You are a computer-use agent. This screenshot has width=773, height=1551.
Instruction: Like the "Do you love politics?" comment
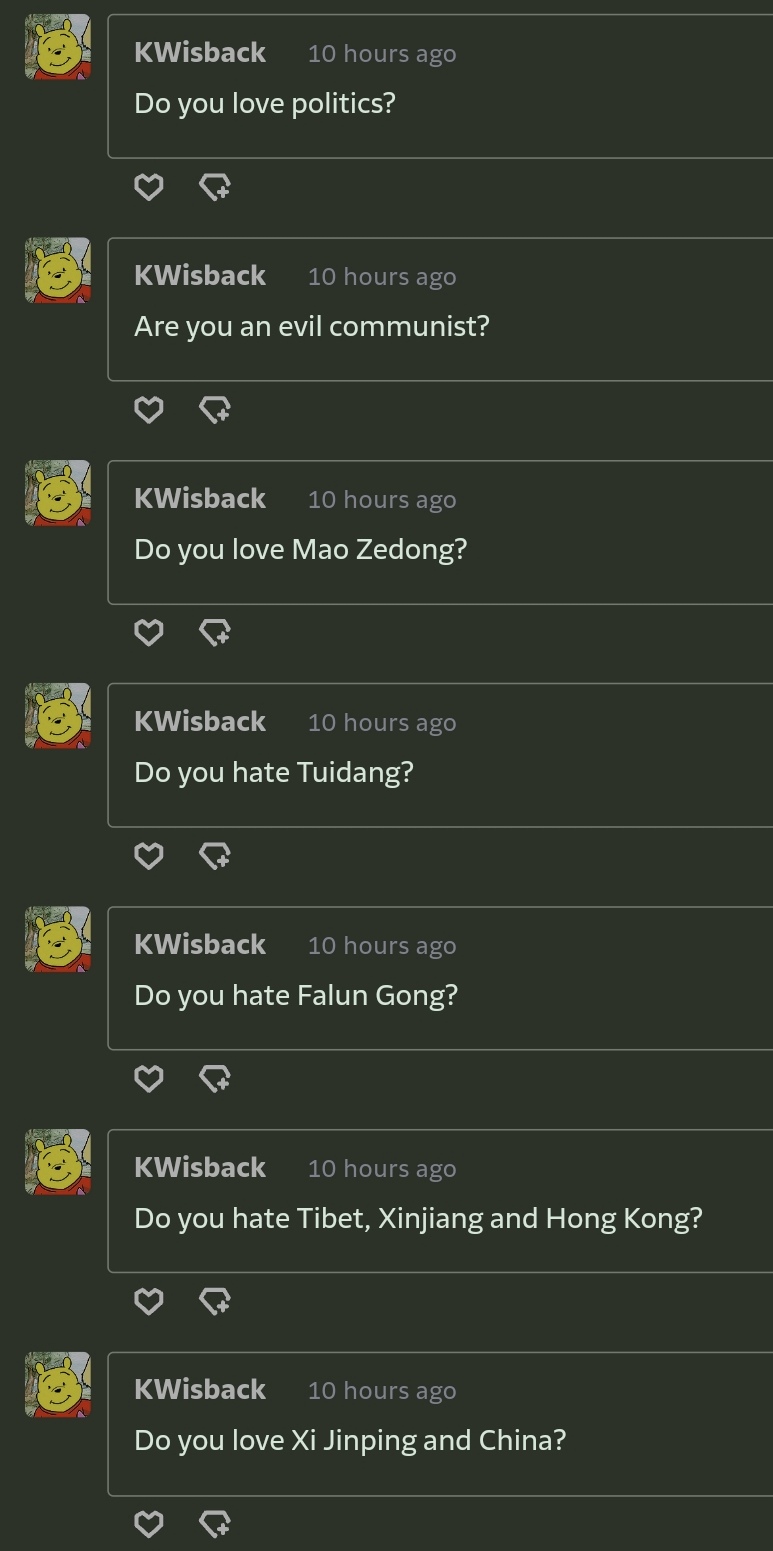pyautogui.click(x=148, y=187)
